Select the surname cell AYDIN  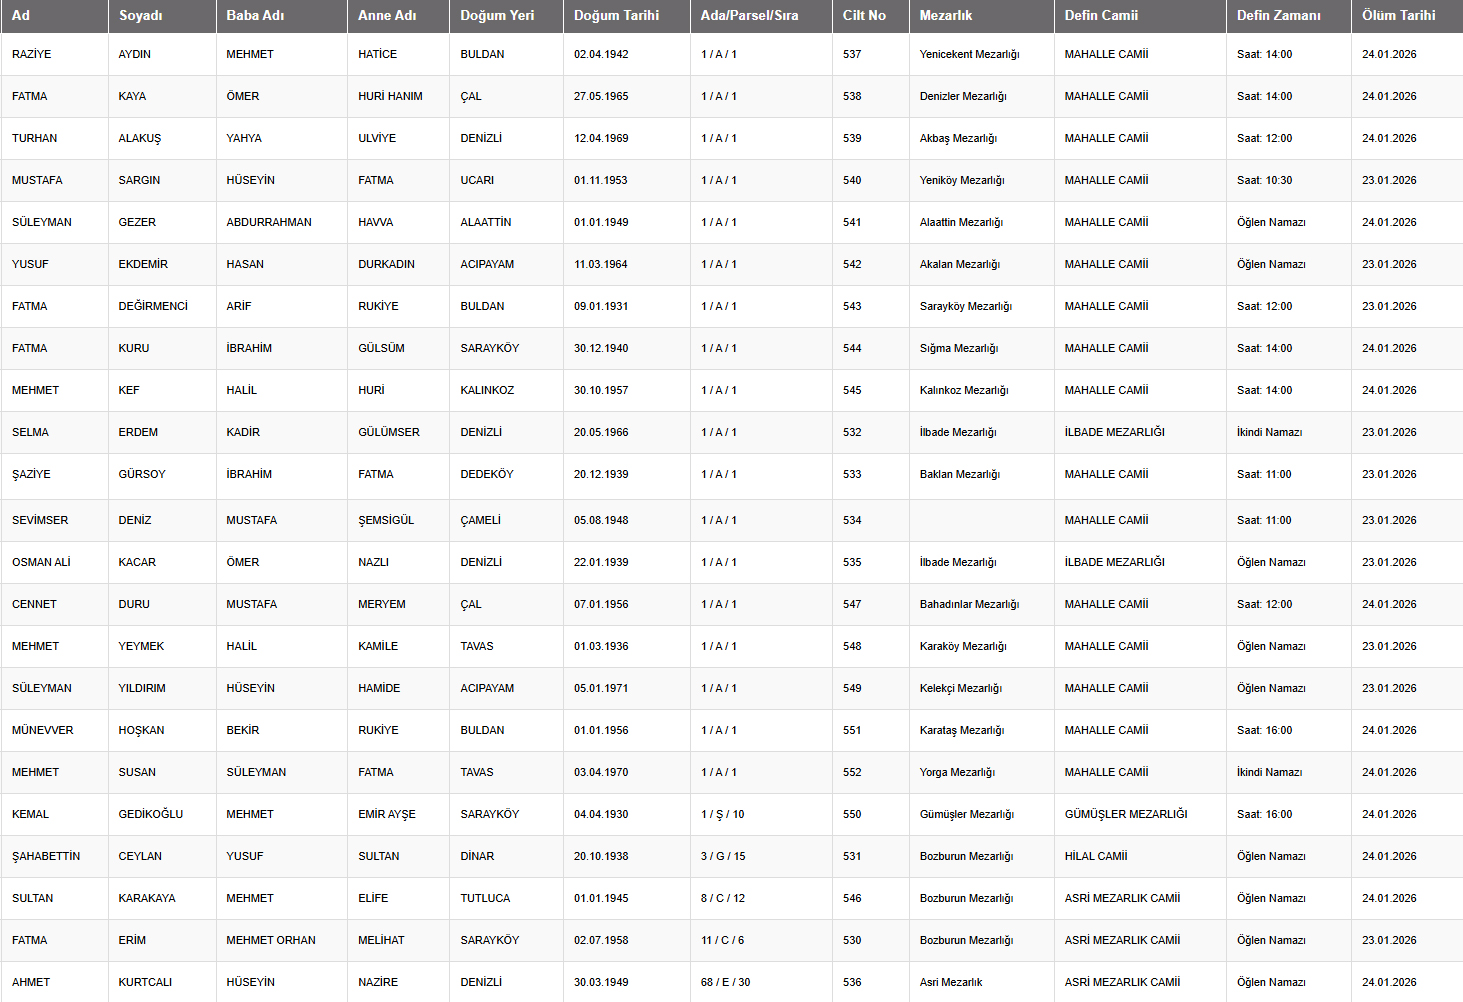pyautogui.click(x=135, y=54)
